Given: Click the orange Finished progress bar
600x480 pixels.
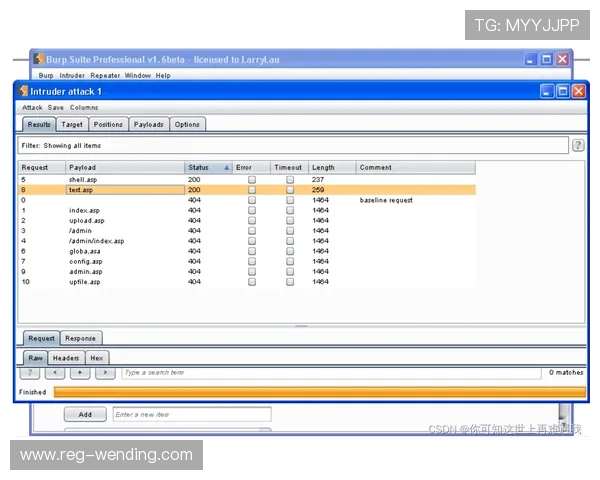Looking at the screenshot, I should (318, 392).
